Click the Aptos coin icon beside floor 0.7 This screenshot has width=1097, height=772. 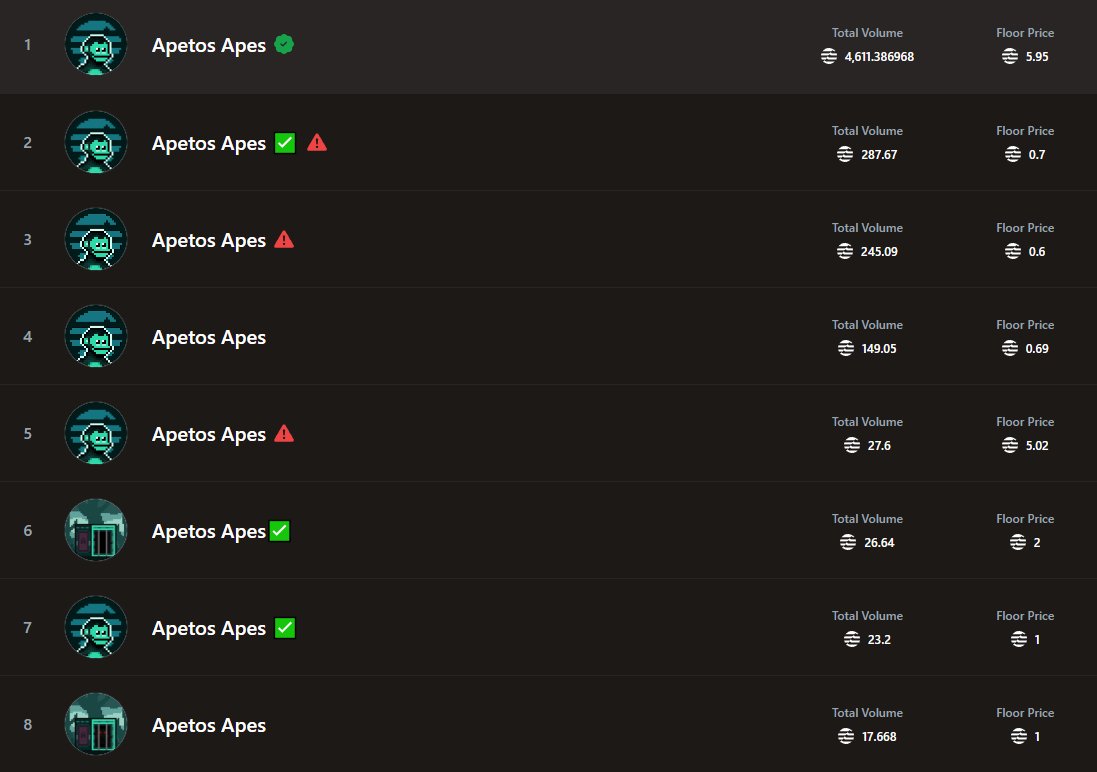pos(1013,155)
